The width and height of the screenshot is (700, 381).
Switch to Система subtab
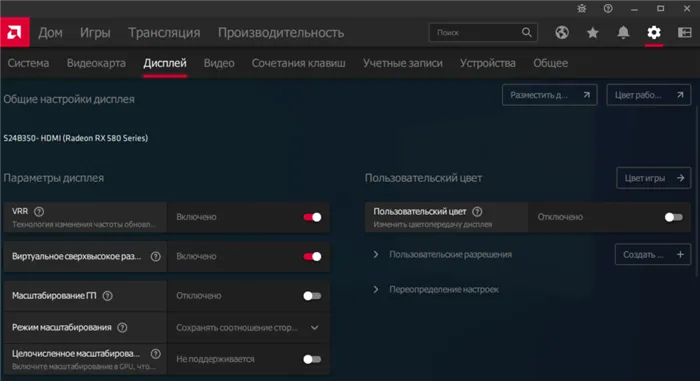(x=29, y=63)
